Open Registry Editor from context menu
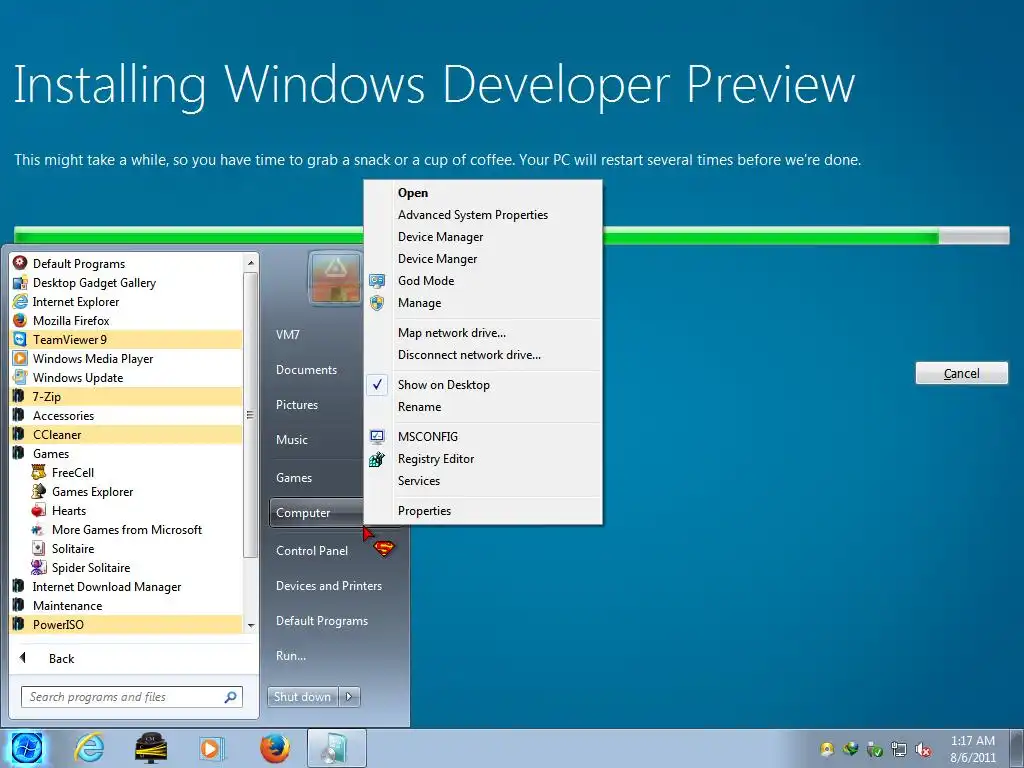 click(x=482, y=458)
